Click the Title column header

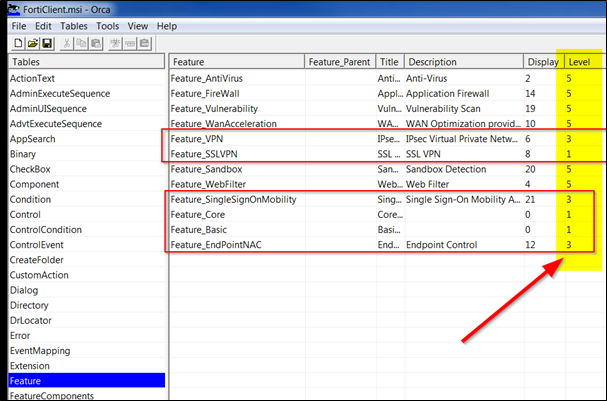click(x=390, y=62)
